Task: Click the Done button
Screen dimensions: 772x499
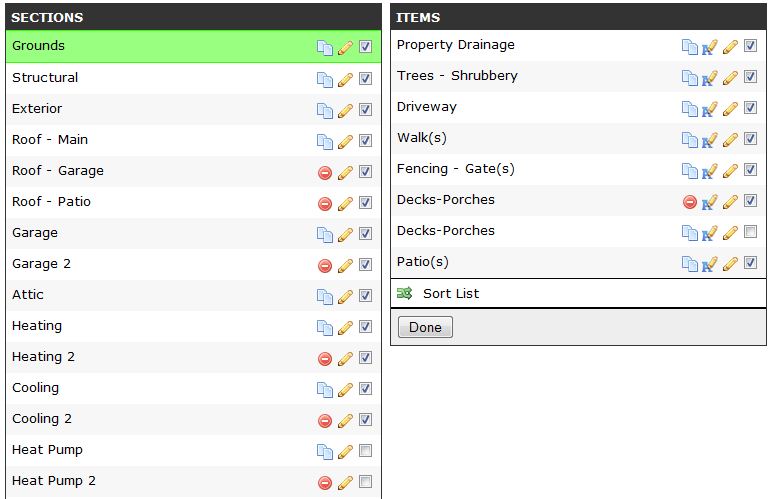Action: pyautogui.click(x=425, y=327)
